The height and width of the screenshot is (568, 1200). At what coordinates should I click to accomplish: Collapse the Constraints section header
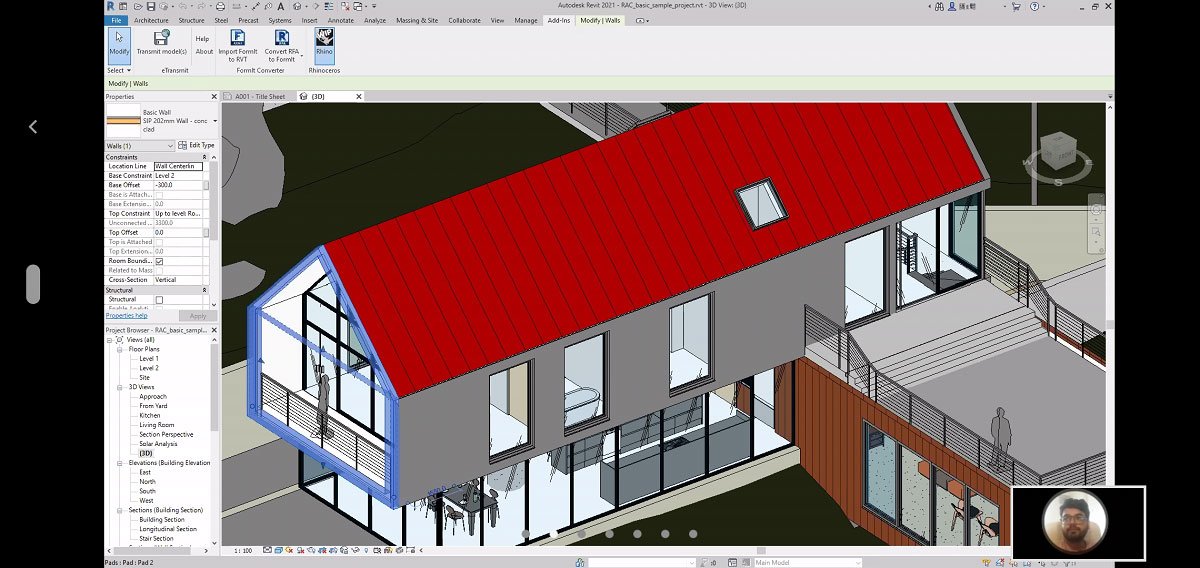pyautogui.click(x=204, y=157)
